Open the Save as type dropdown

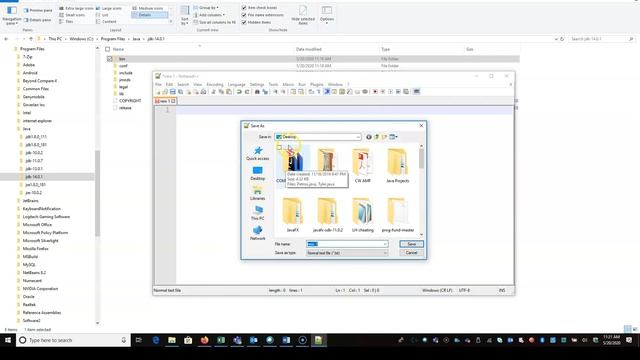coord(347,253)
